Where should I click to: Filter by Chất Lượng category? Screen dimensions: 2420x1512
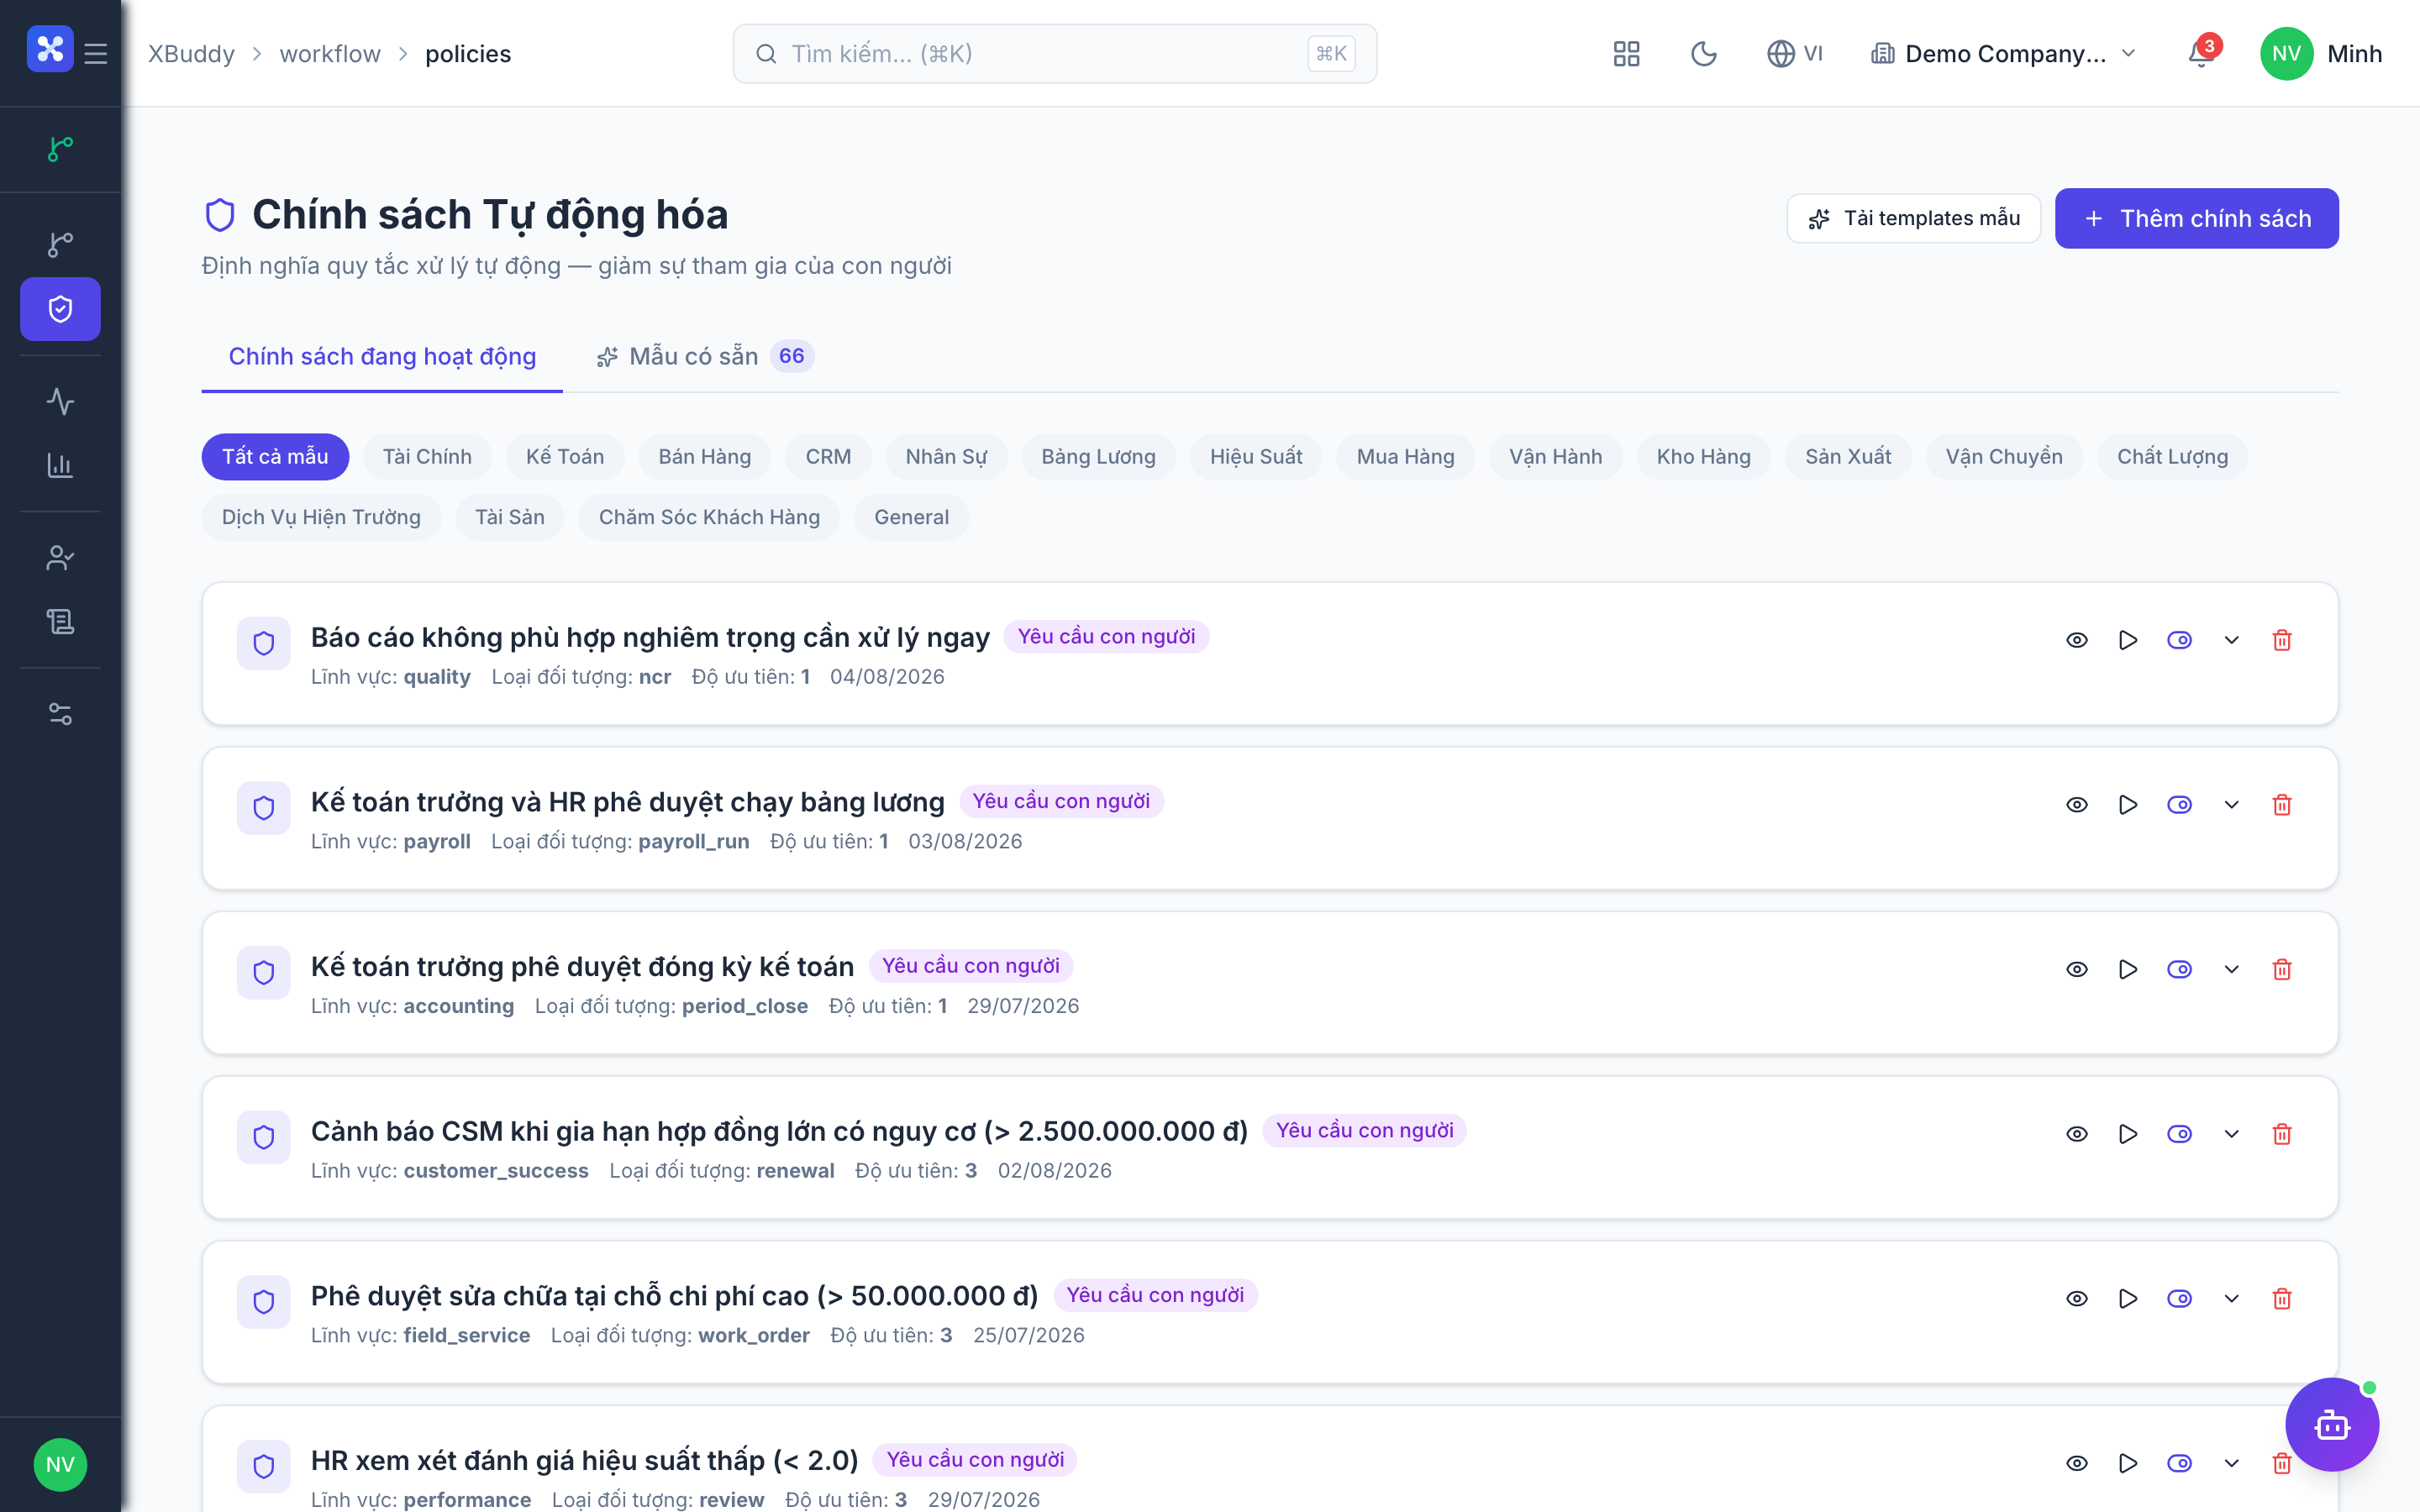[x=2172, y=457]
